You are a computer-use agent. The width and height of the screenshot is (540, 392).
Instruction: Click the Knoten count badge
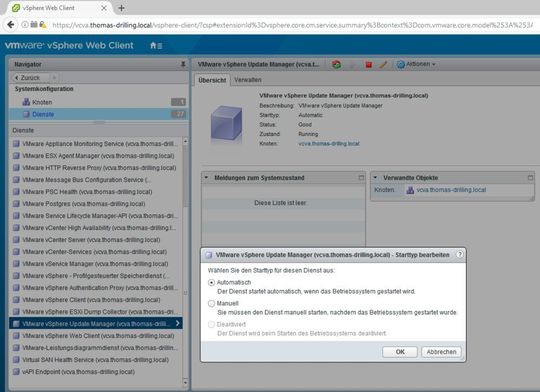[178, 102]
